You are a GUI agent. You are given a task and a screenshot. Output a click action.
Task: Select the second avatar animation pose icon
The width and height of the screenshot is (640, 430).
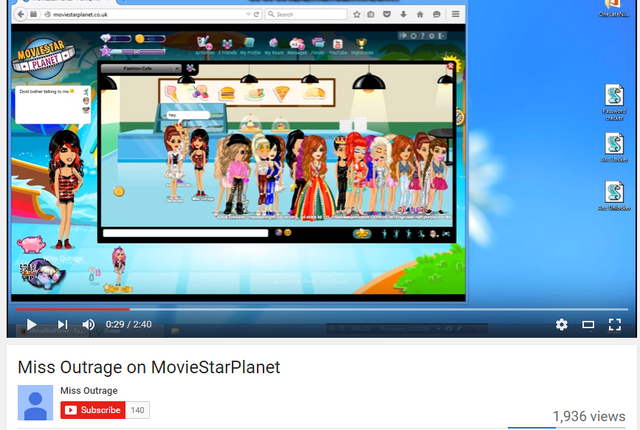tap(396, 234)
